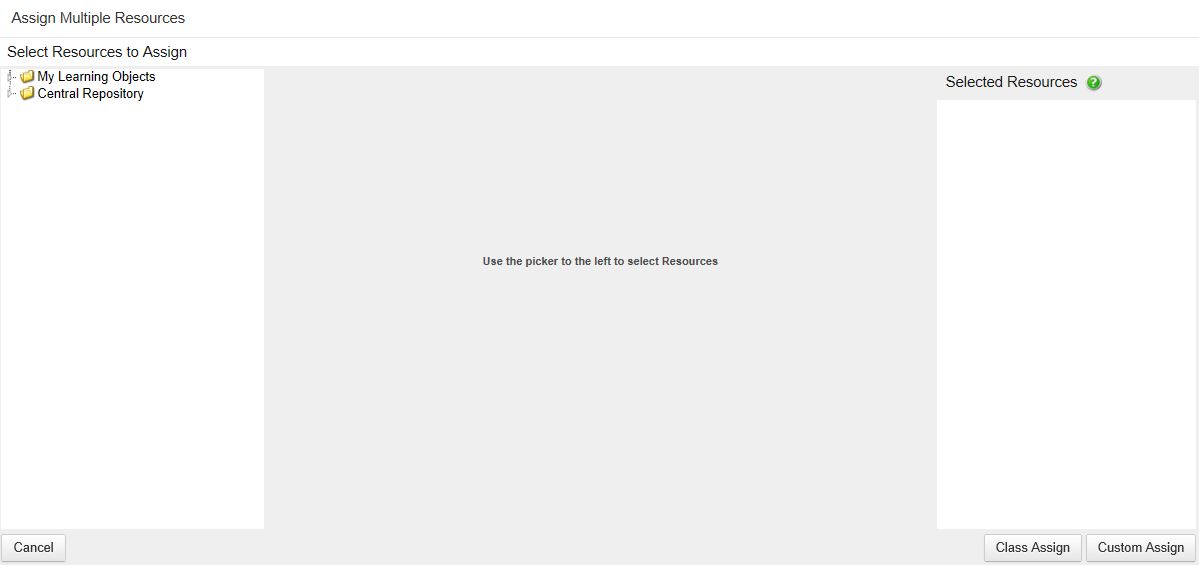Expand the Central Repository tree node
This screenshot has height=565, width=1199.
[10, 94]
